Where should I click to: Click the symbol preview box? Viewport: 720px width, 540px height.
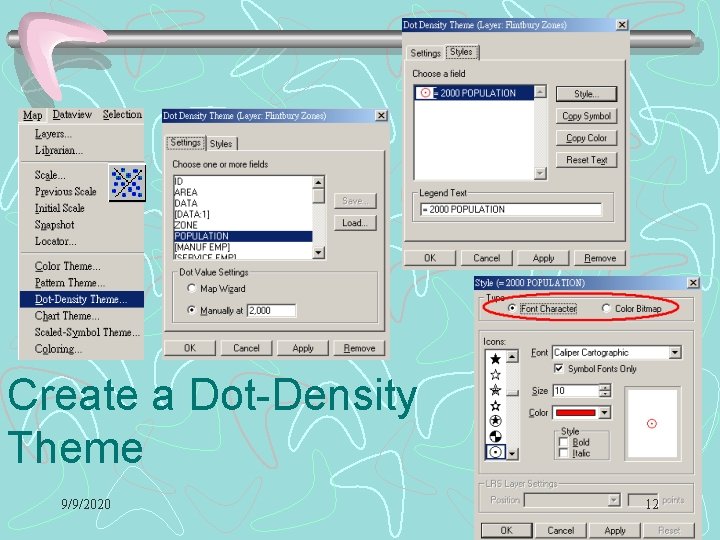(652, 423)
